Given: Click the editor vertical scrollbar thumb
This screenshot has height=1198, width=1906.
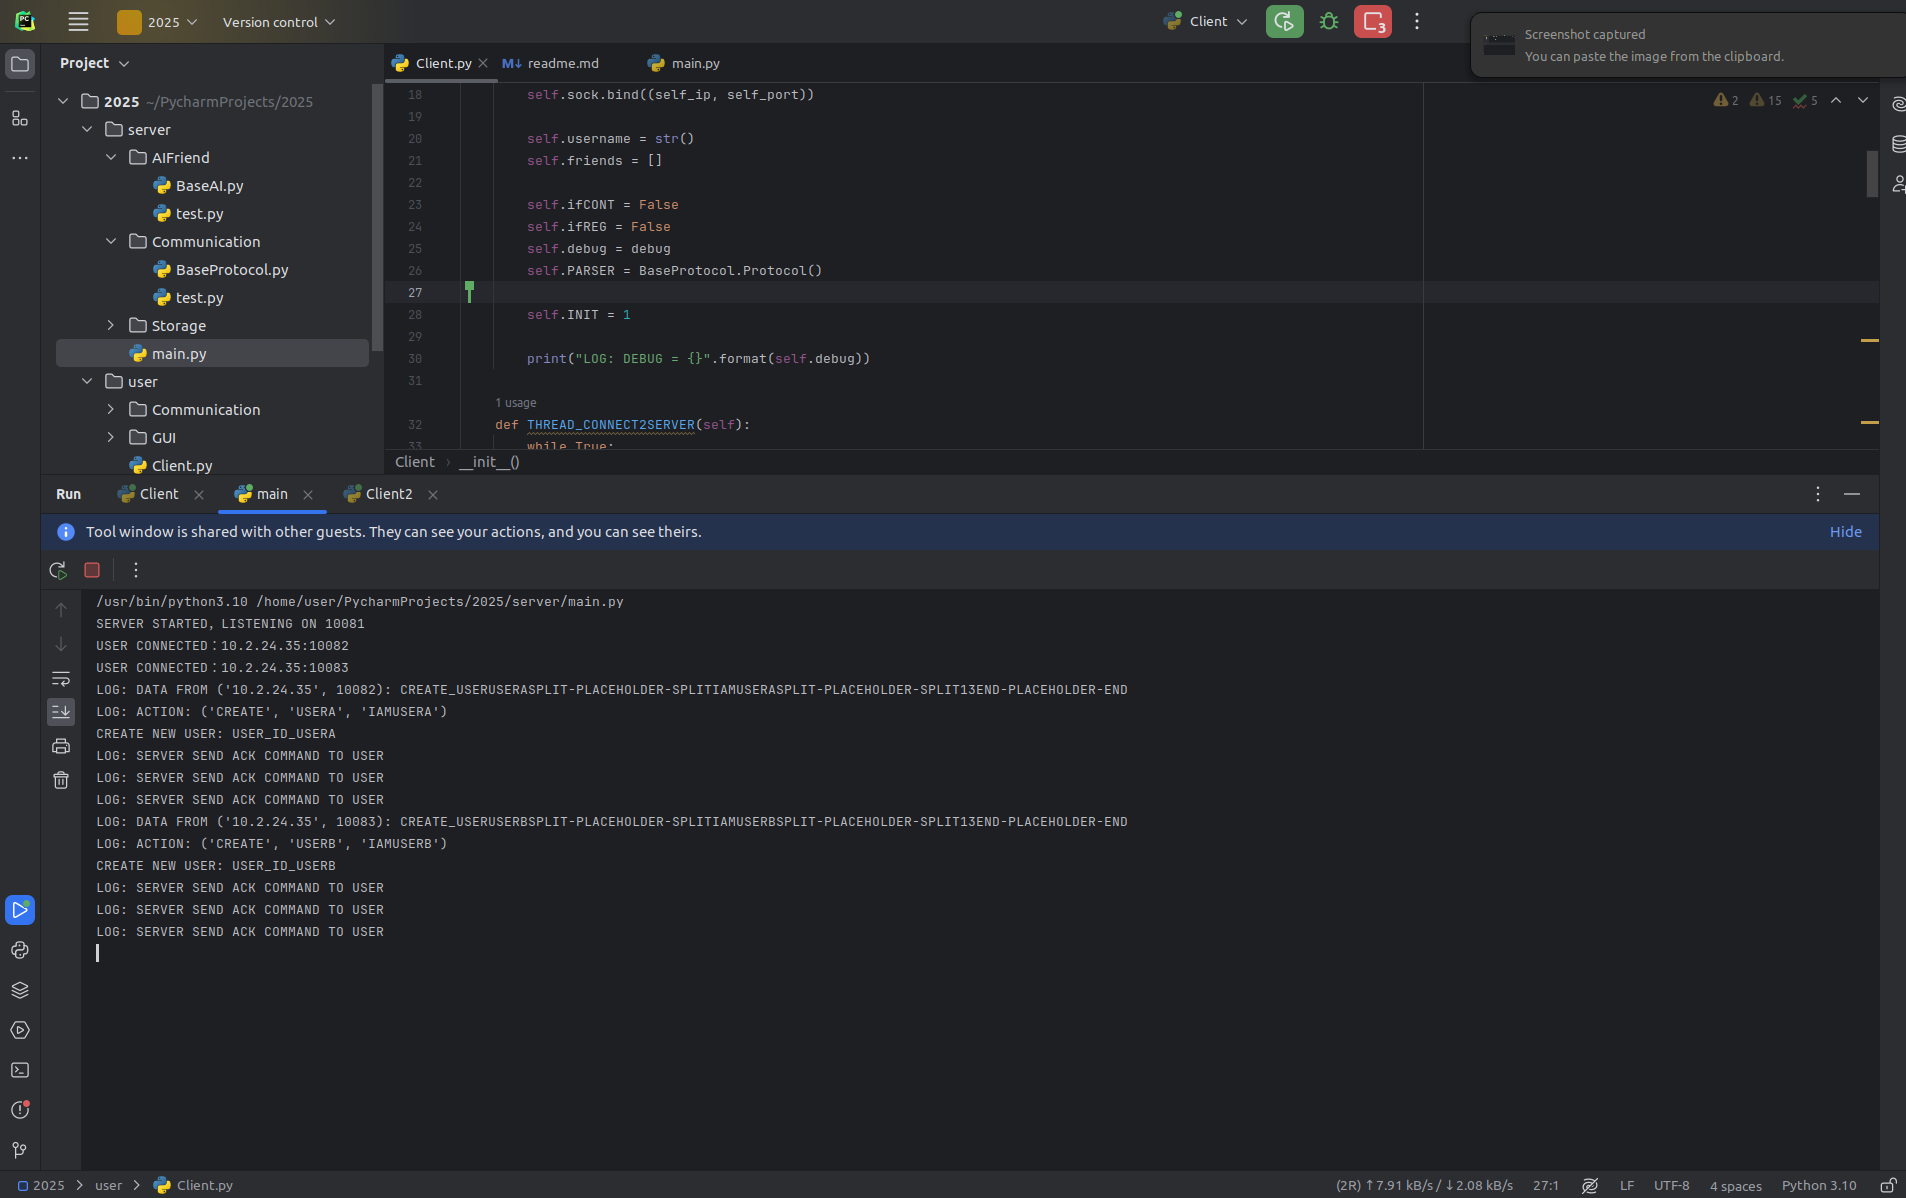Looking at the screenshot, I should tap(1871, 173).
